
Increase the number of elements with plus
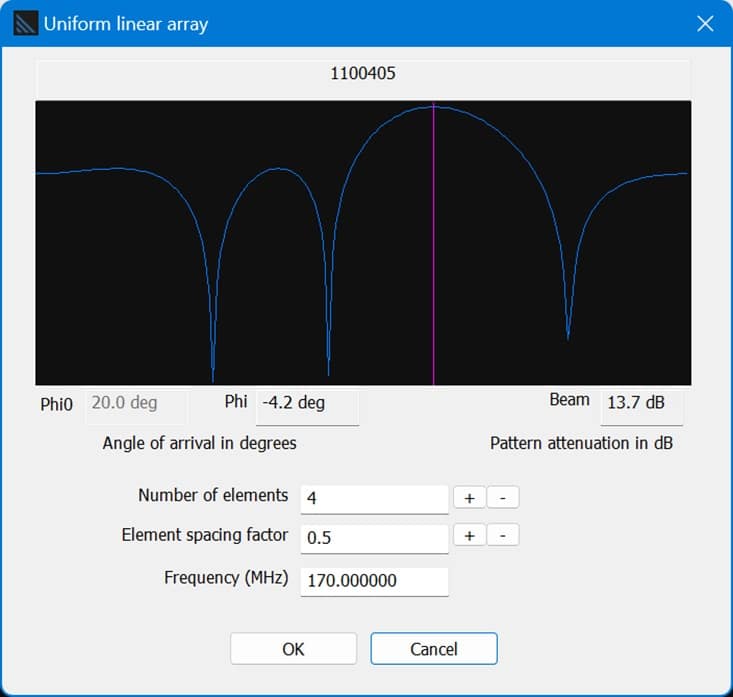point(468,497)
